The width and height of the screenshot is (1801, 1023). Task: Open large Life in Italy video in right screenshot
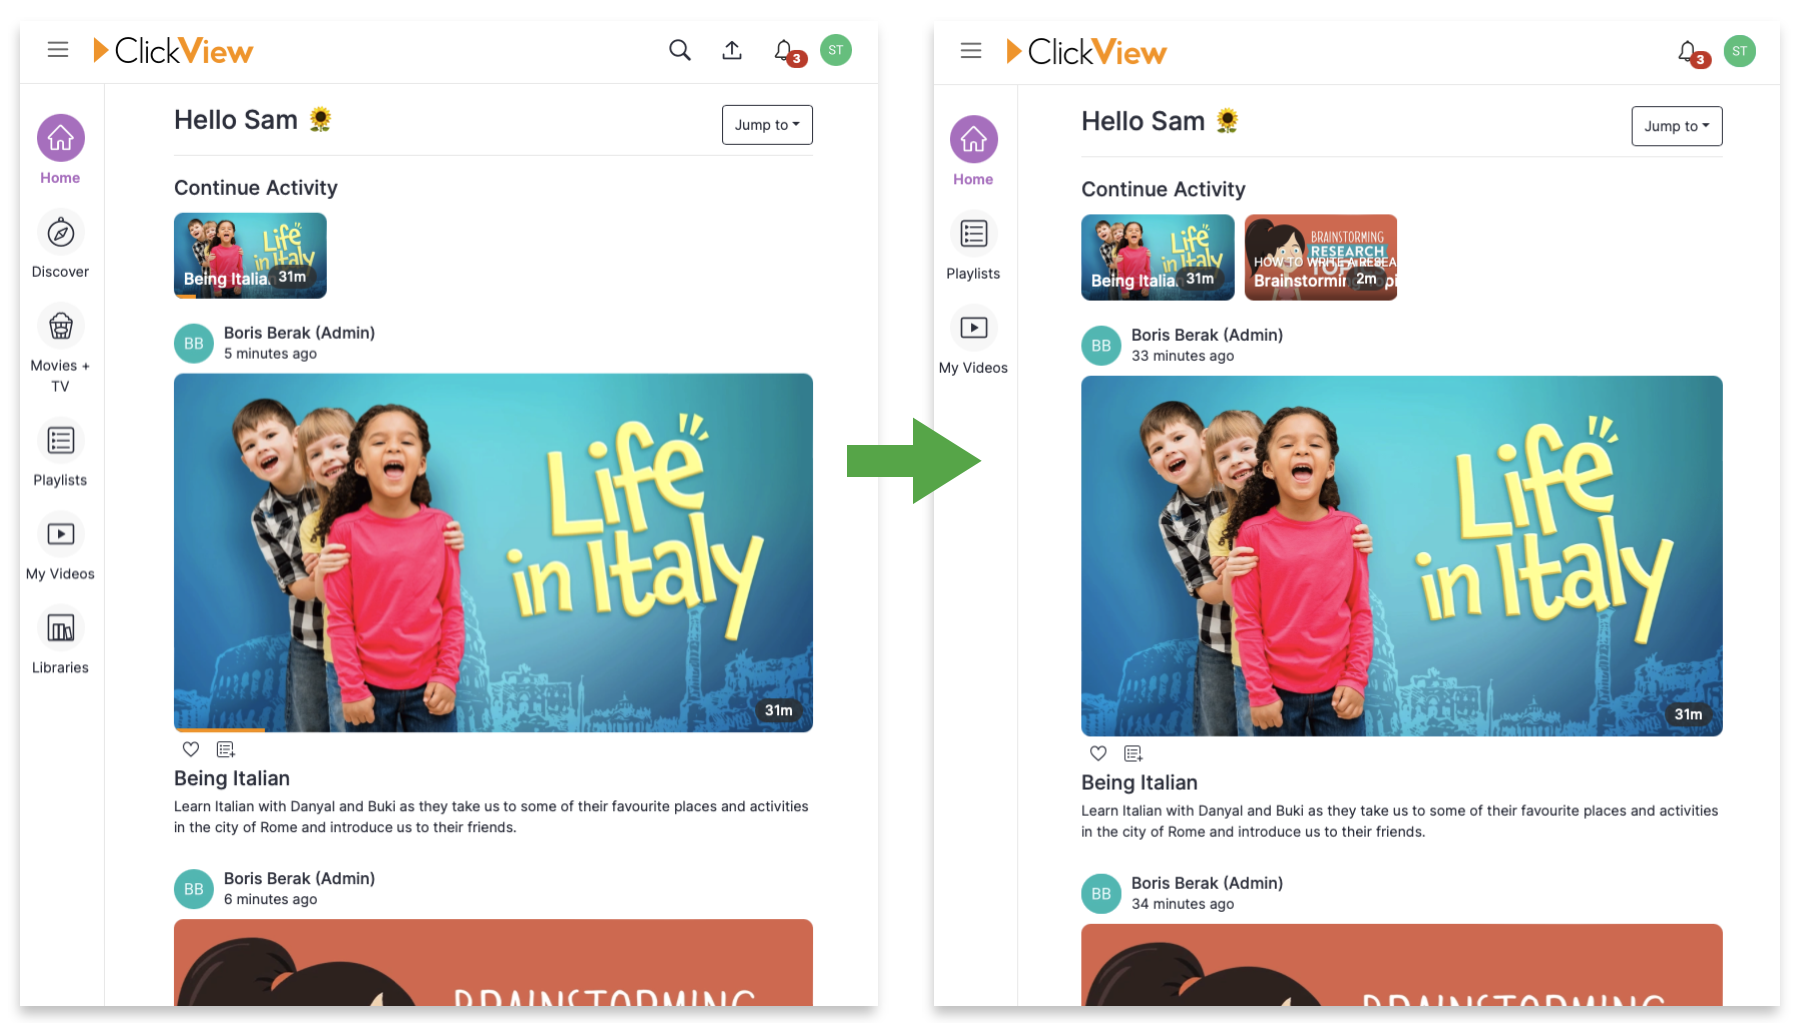pos(1402,556)
